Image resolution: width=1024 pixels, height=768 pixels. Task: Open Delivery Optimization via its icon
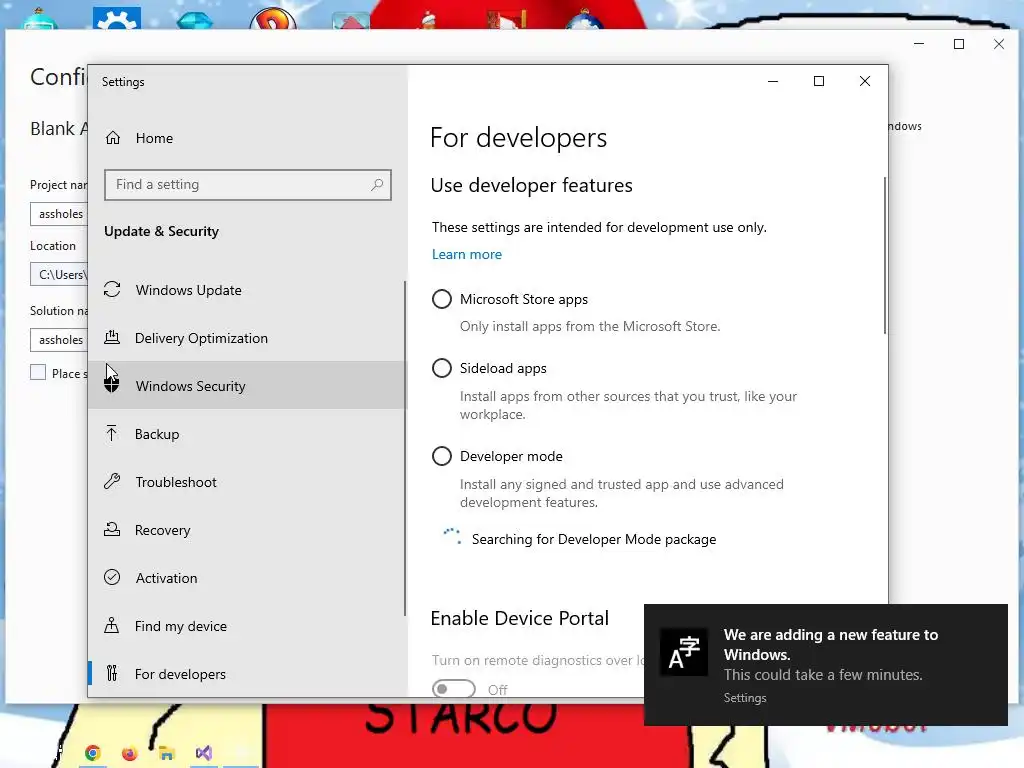click(112, 338)
